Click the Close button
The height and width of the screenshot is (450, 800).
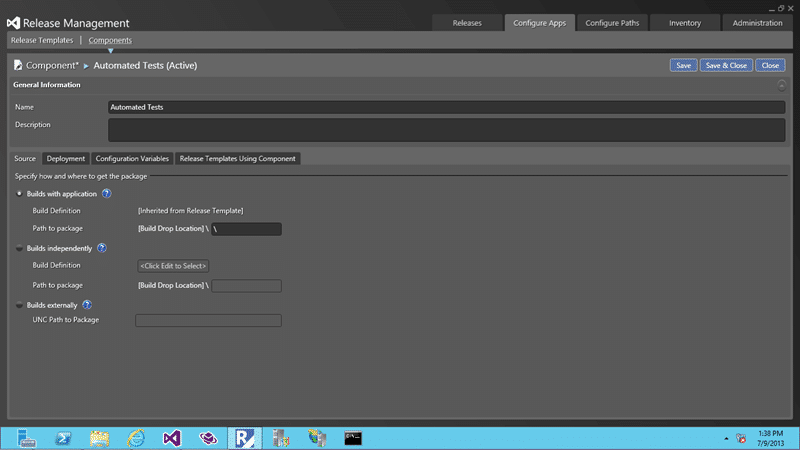click(770, 65)
